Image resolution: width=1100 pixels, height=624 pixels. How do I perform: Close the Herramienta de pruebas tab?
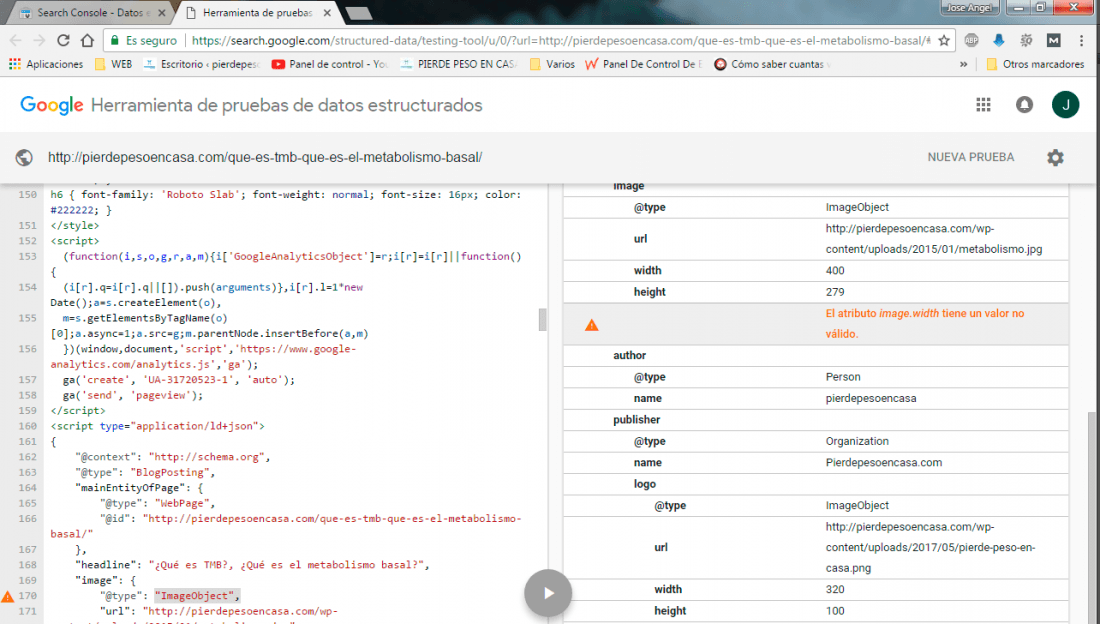327,13
